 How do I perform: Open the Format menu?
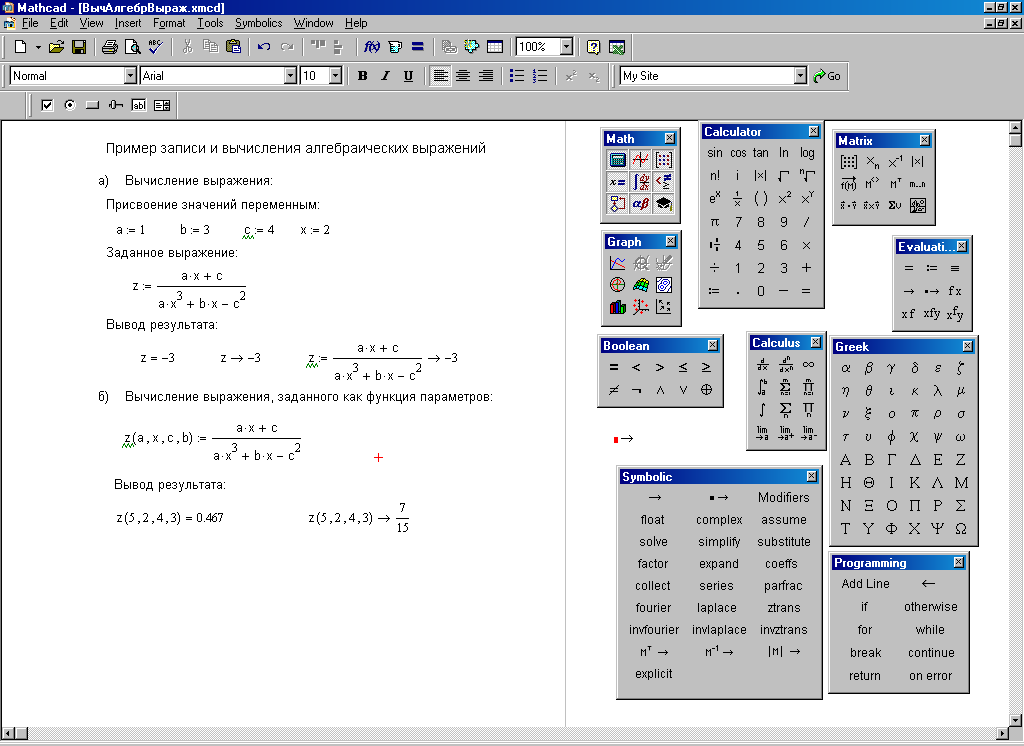(x=169, y=23)
